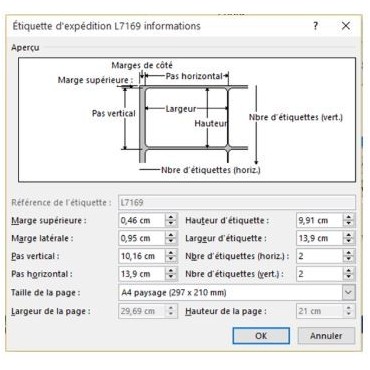370x370 pixels.
Task: Increase Hauteur d'étiquette with up arrow
Action: (349, 217)
